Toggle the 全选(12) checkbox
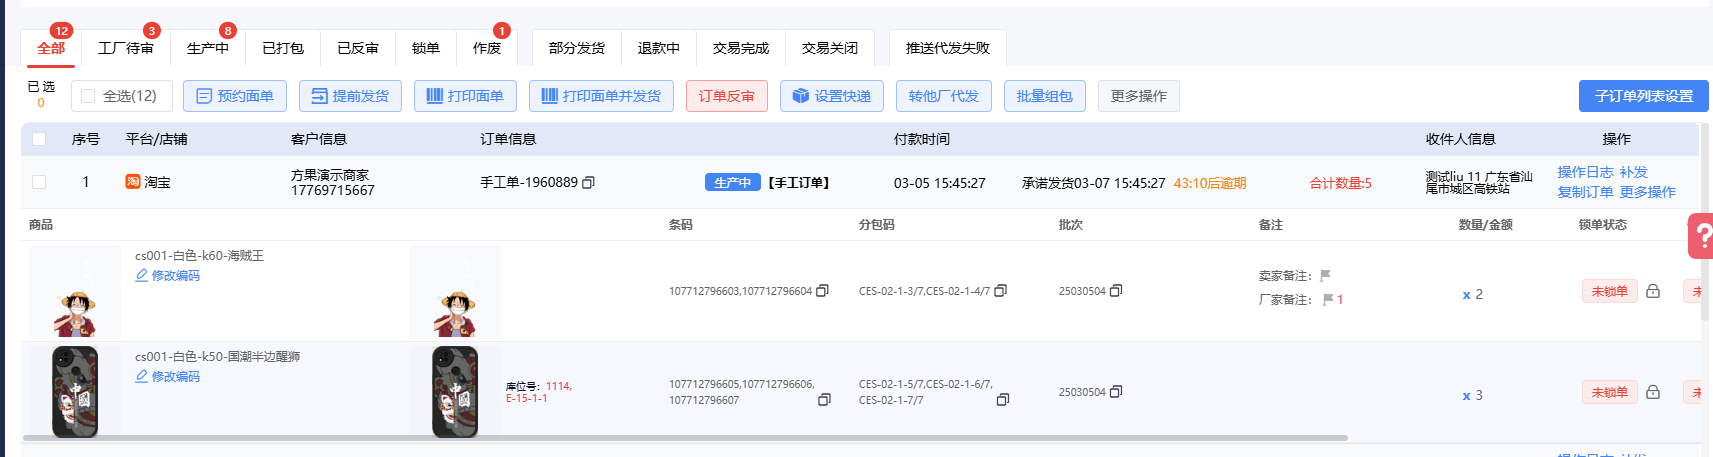Image resolution: width=1713 pixels, height=457 pixels. tap(88, 96)
